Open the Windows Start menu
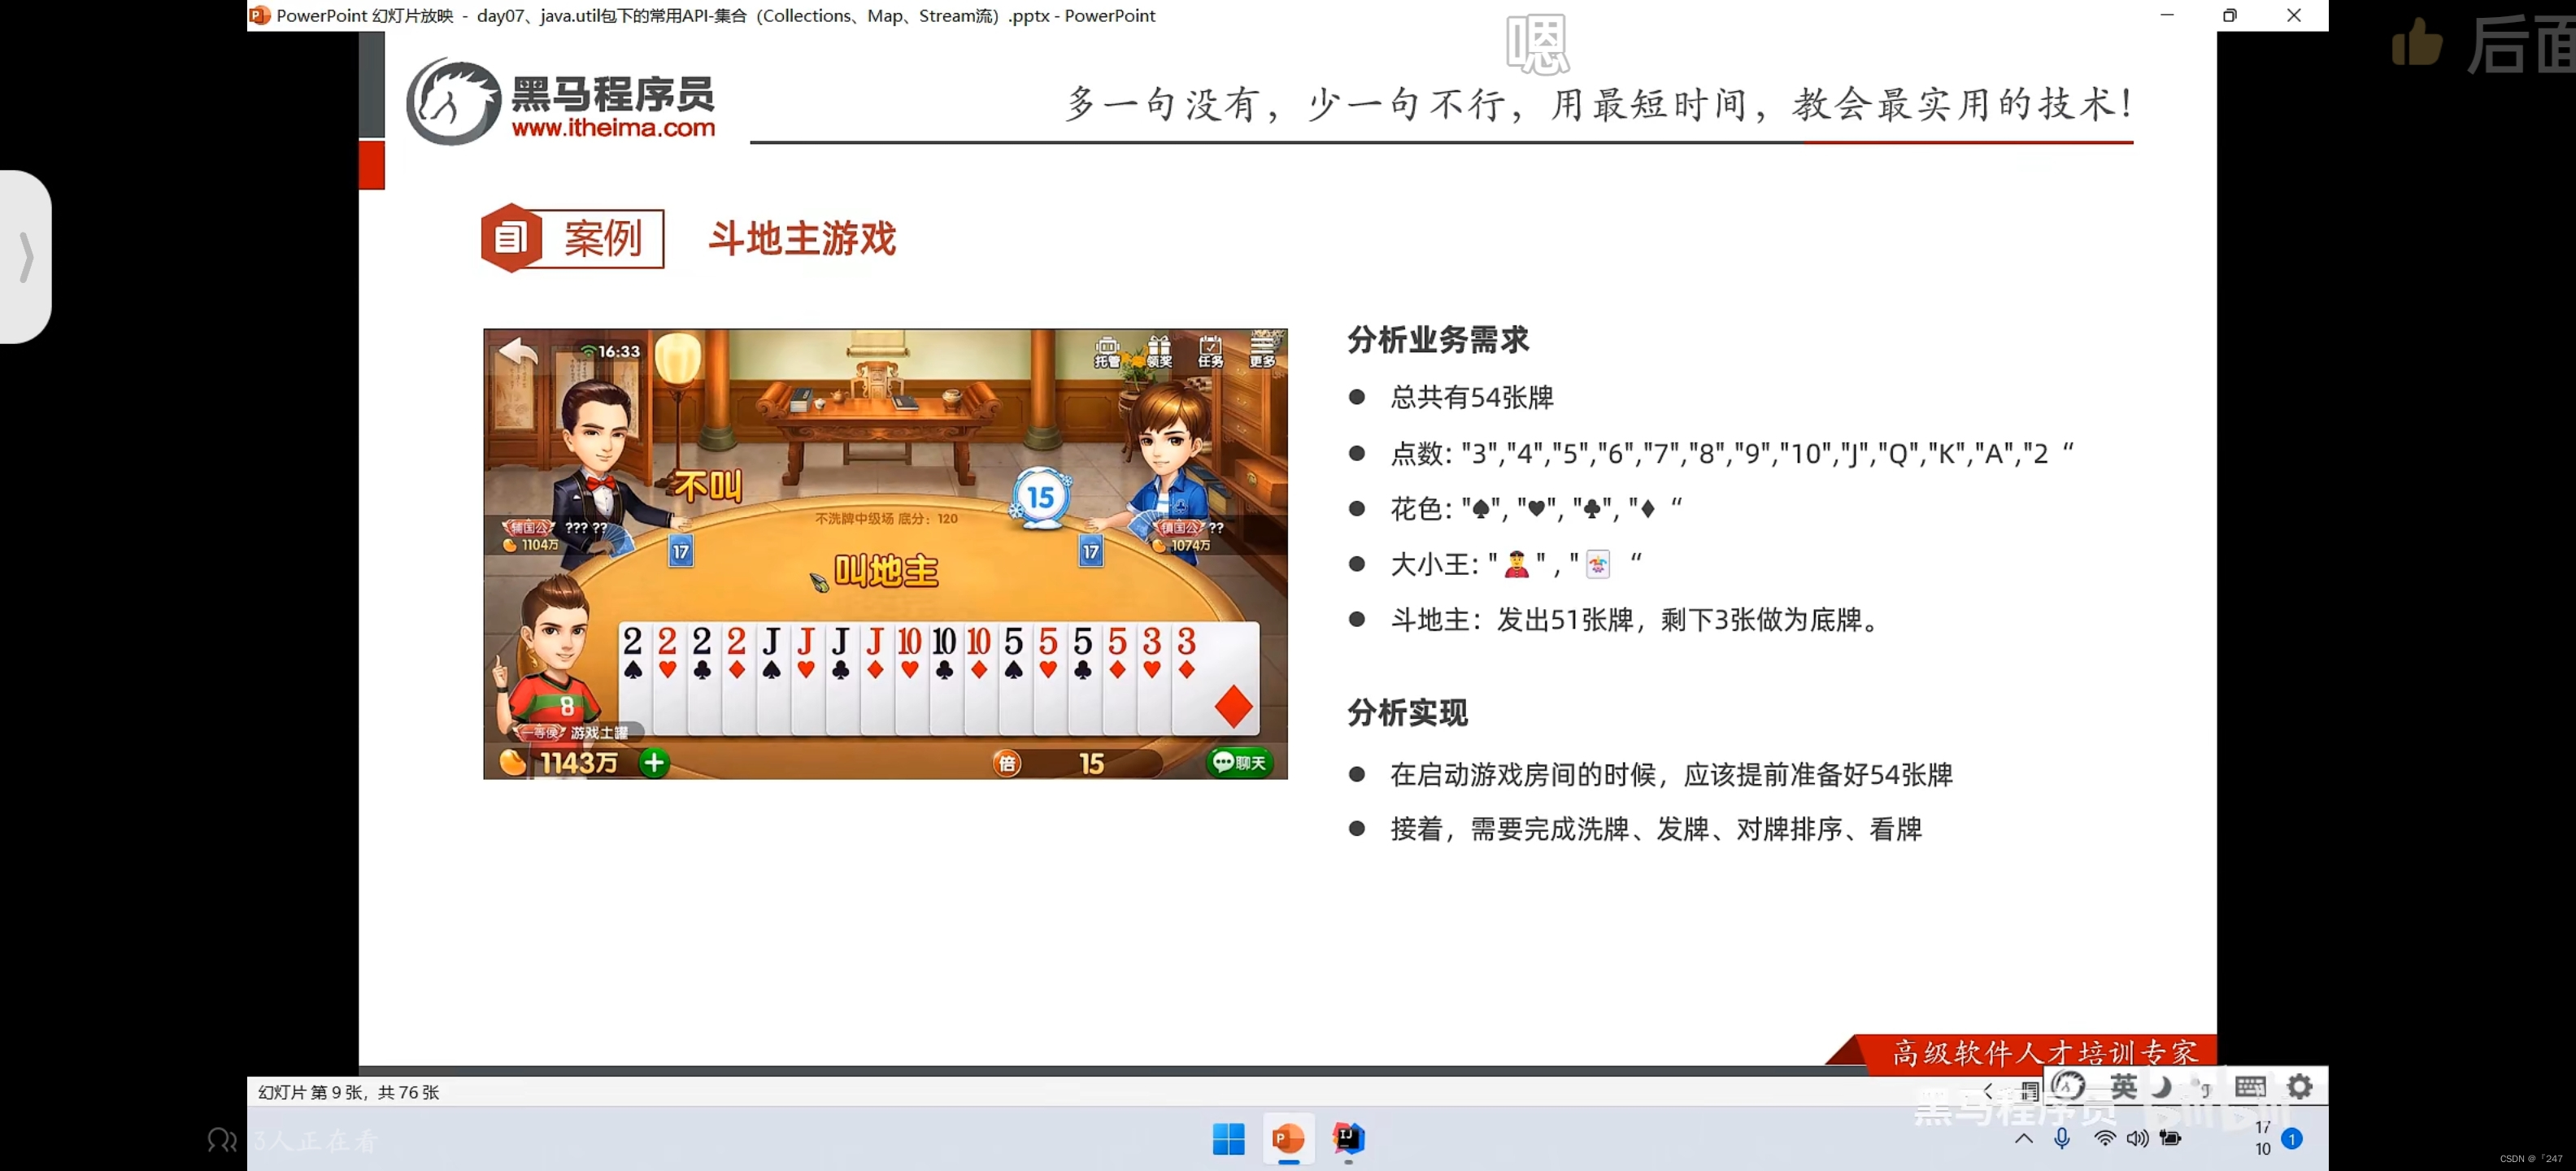This screenshot has height=1171, width=2576. pos(1228,1138)
